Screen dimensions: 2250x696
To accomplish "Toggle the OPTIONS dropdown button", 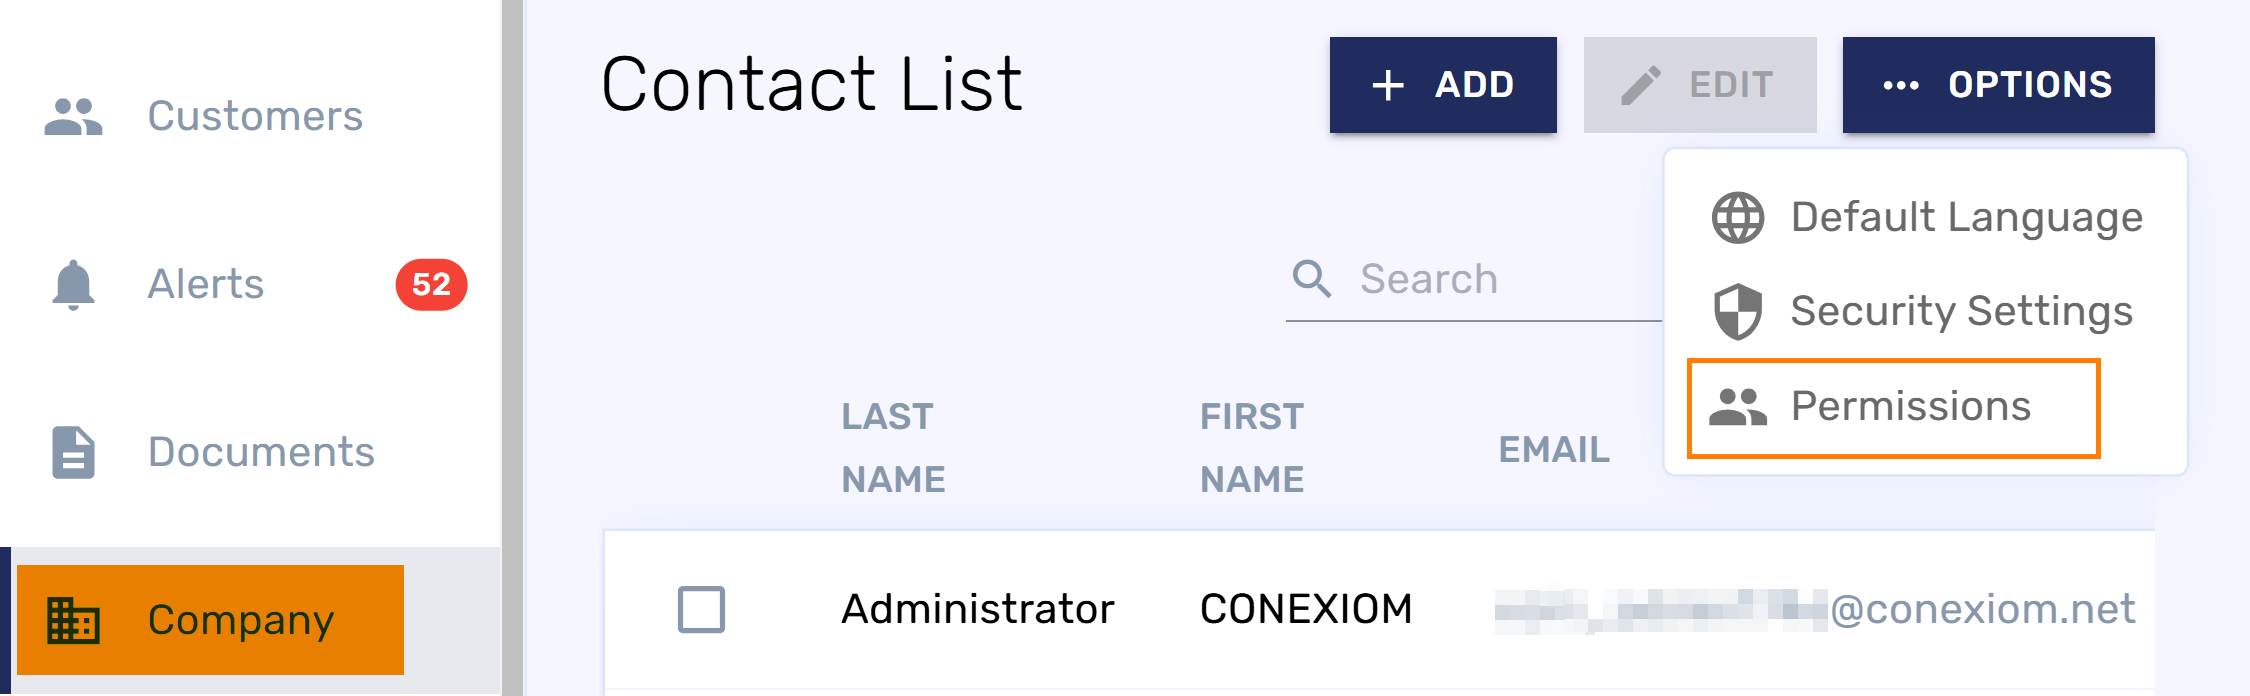I will click(1998, 85).
